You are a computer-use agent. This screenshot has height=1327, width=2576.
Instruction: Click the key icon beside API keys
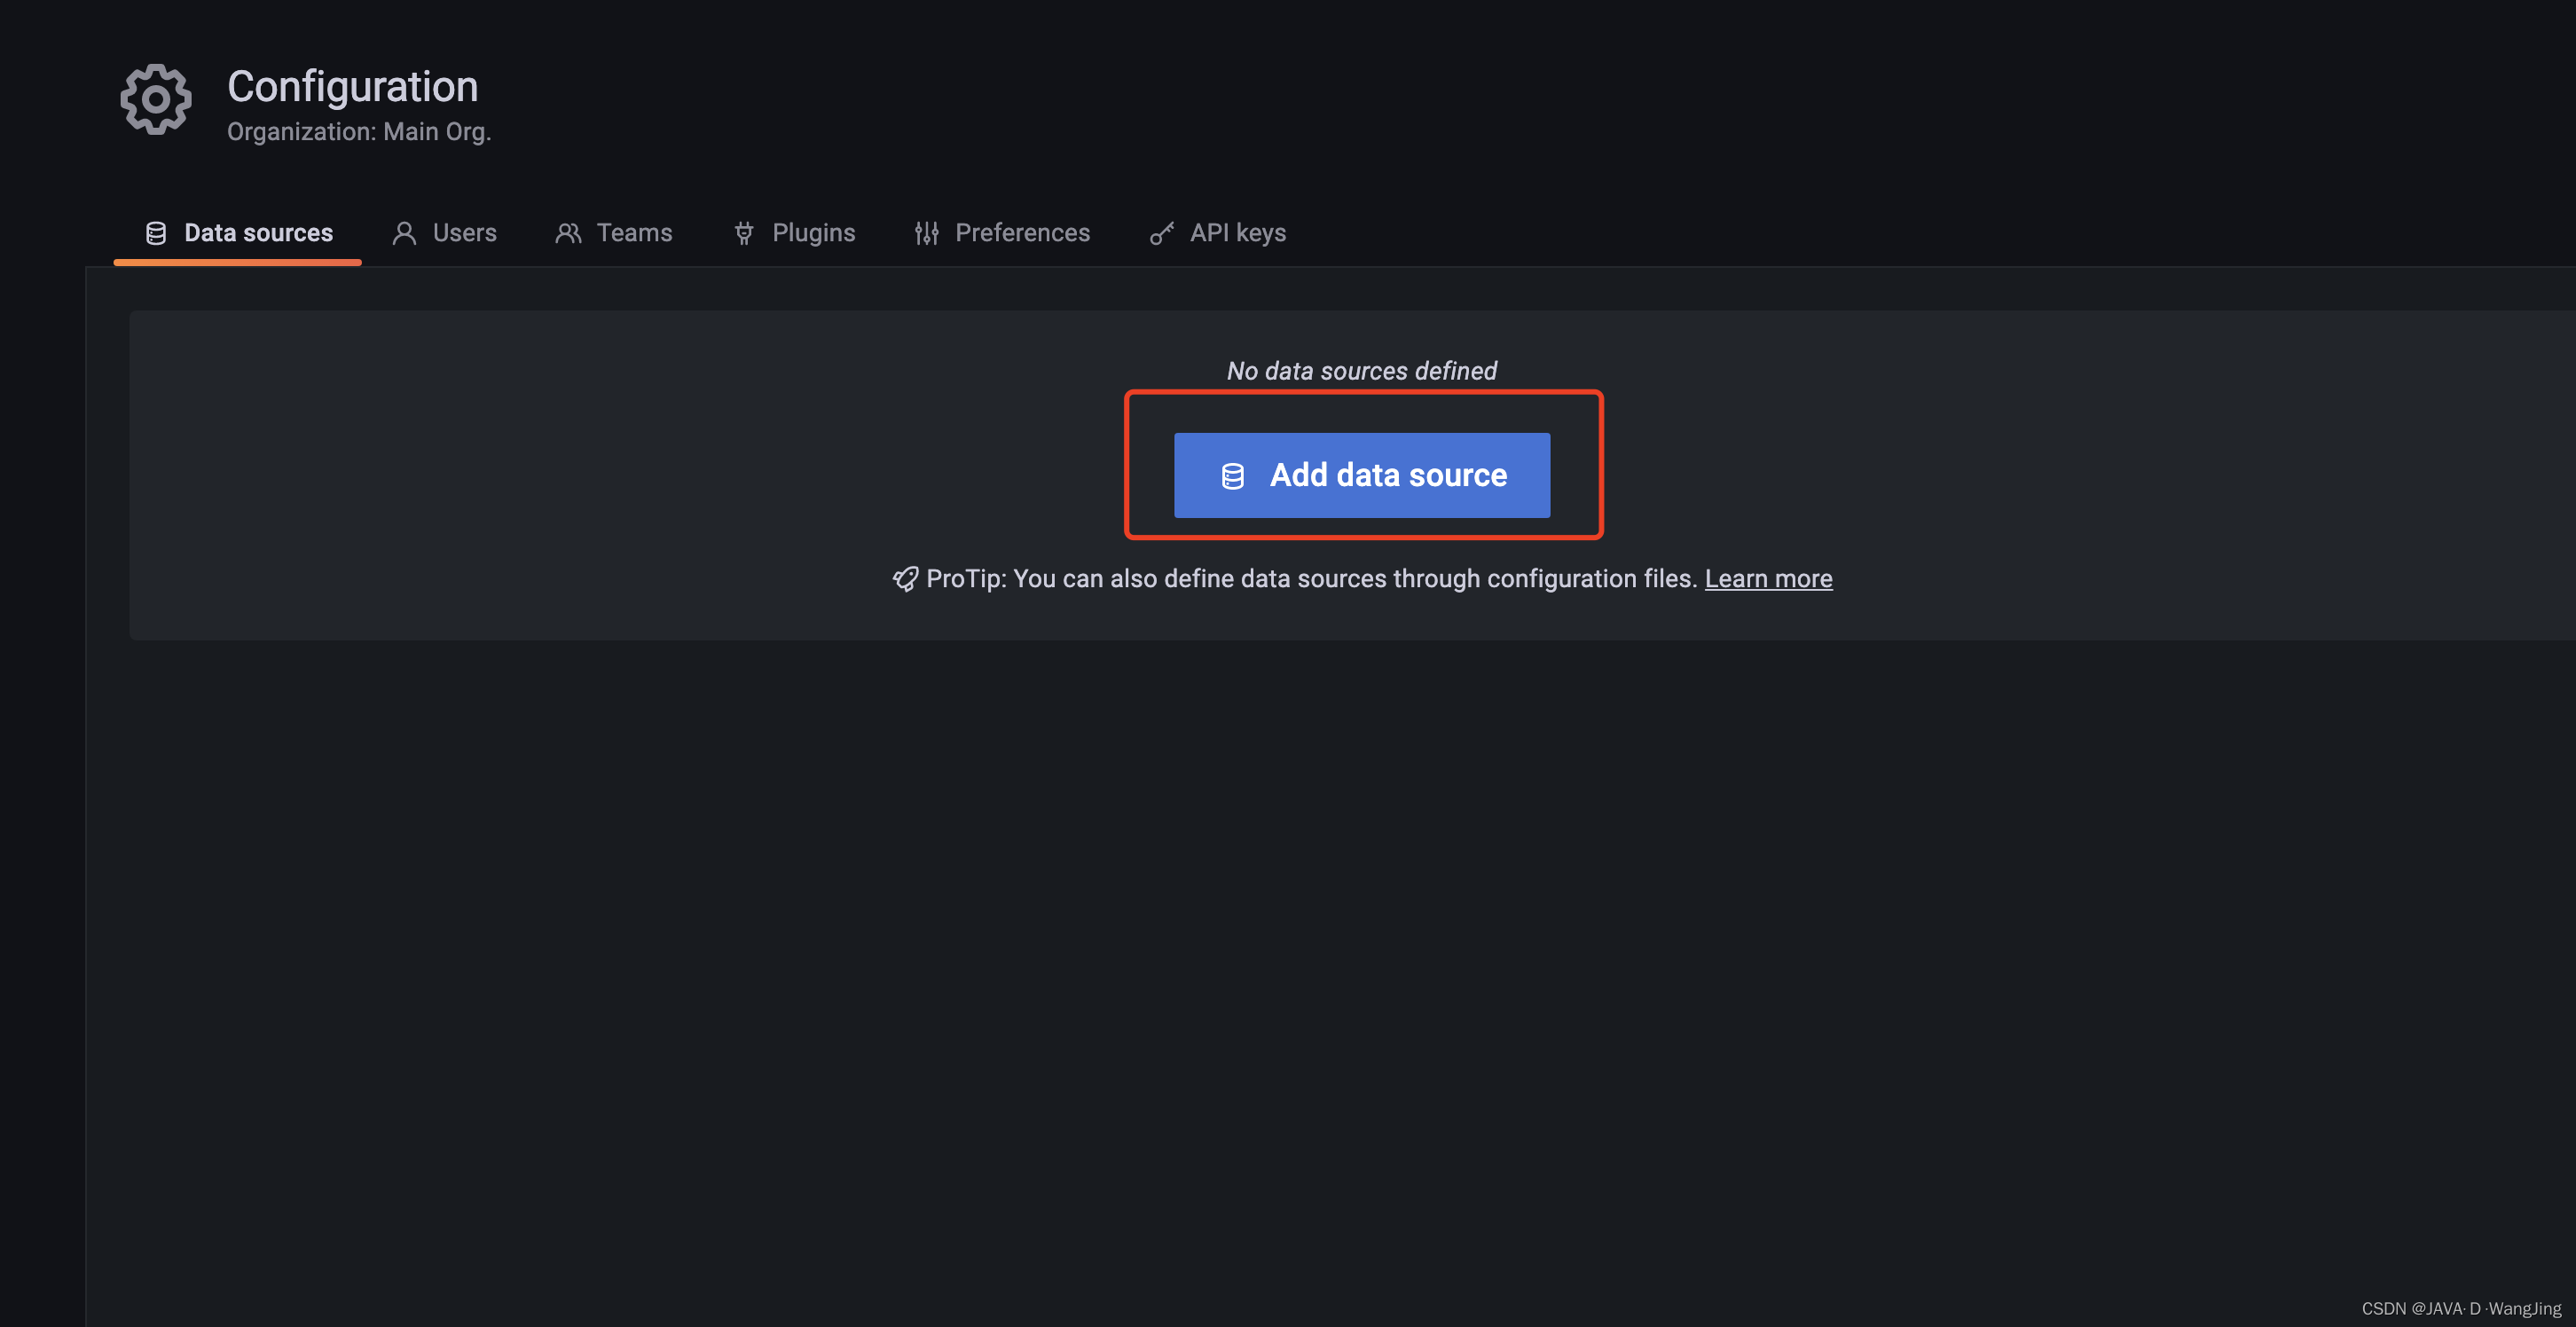[1161, 233]
